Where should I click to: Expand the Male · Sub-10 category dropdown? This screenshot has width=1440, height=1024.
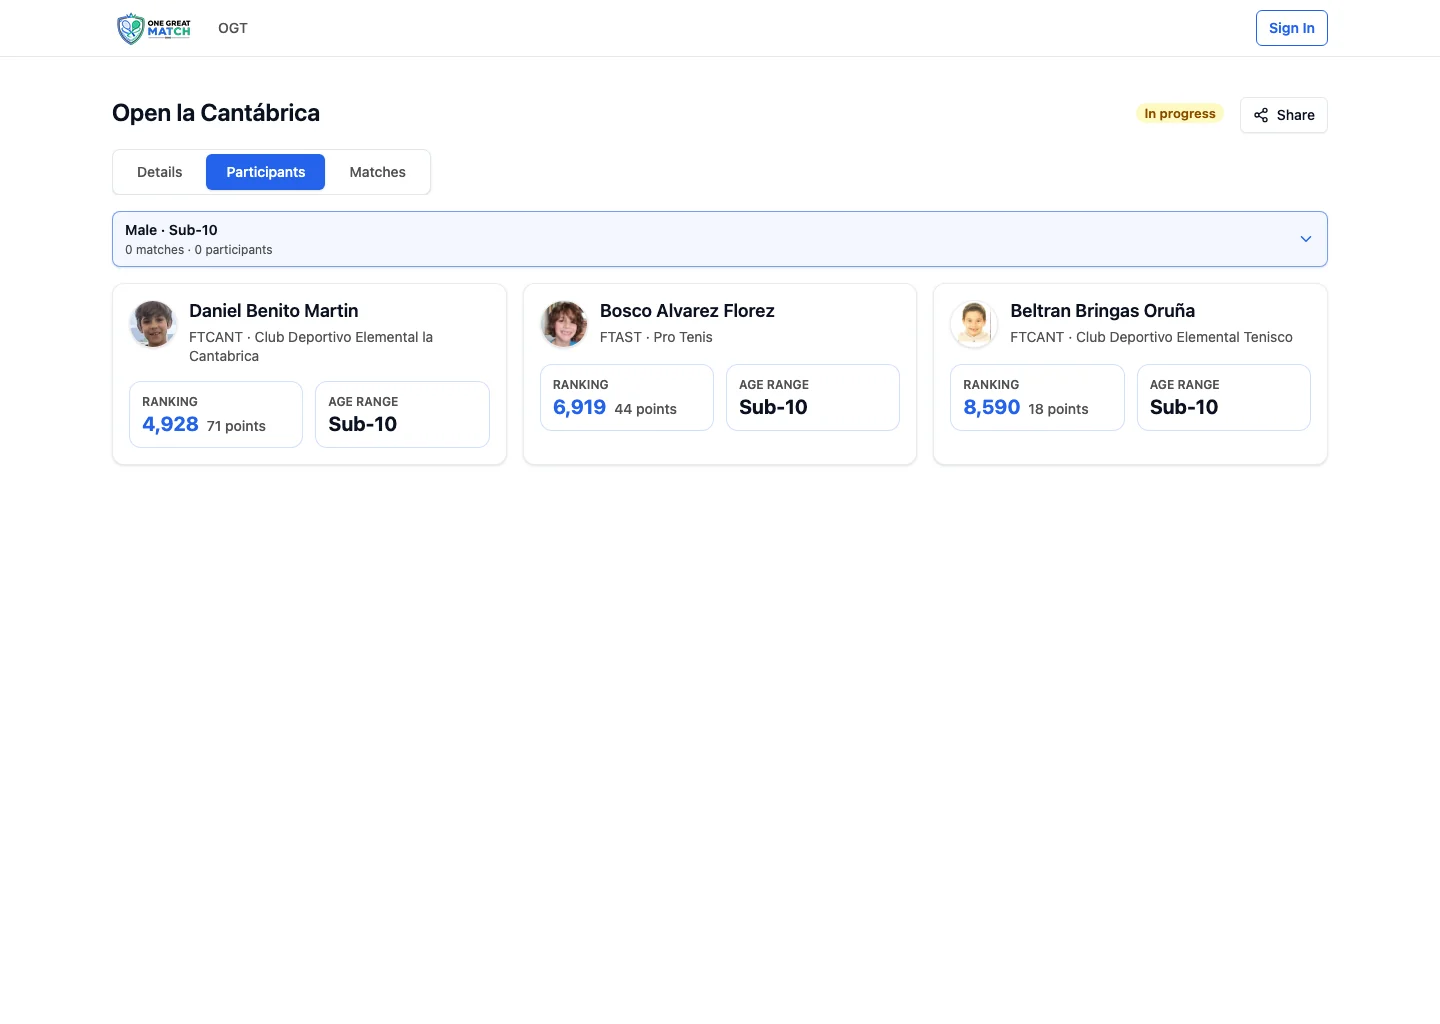click(x=720, y=239)
